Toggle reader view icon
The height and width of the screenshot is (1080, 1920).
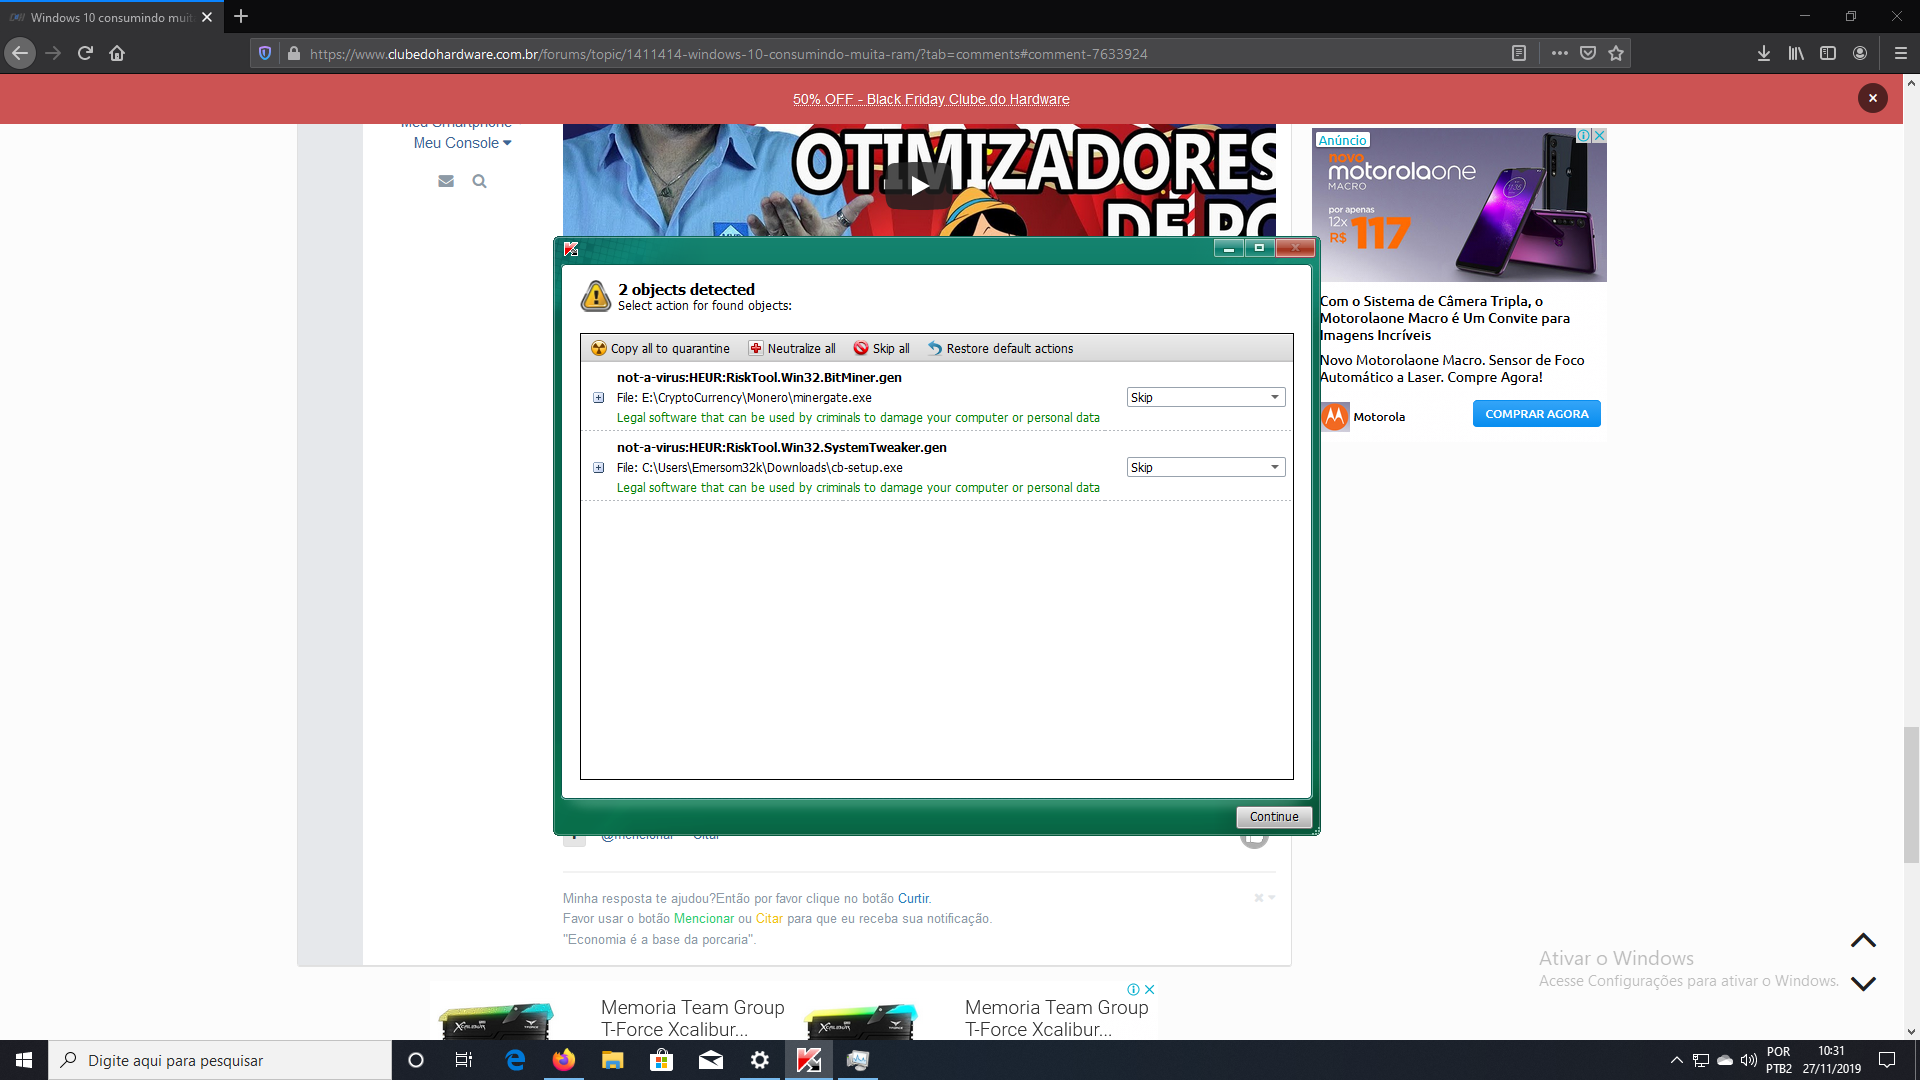tap(1518, 53)
